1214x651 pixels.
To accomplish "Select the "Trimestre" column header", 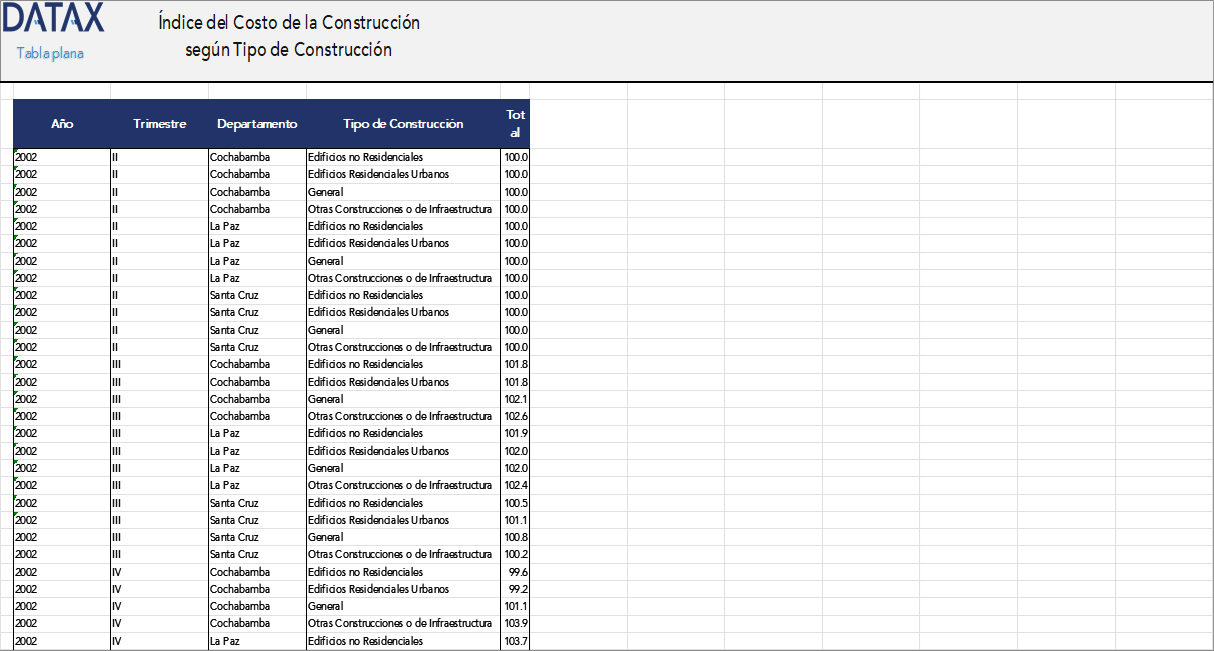I will coord(162,123).
